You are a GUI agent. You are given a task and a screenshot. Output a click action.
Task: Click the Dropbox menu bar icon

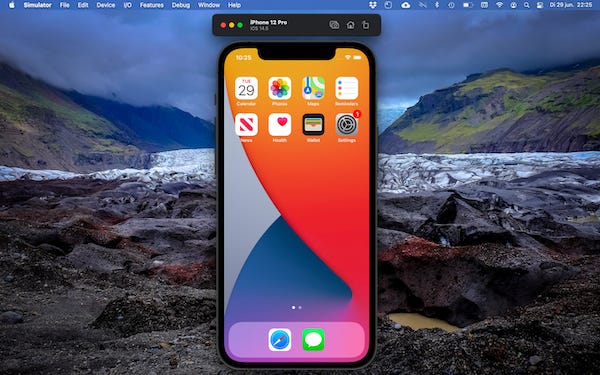(x=373, y=5)
